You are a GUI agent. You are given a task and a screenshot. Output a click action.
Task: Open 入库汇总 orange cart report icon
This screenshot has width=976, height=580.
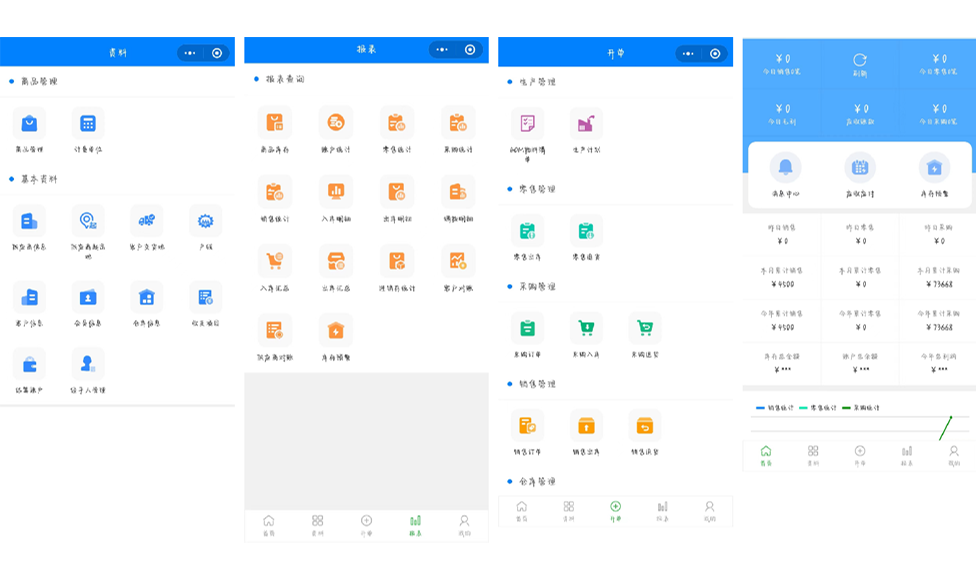click(x=274, y=261)
